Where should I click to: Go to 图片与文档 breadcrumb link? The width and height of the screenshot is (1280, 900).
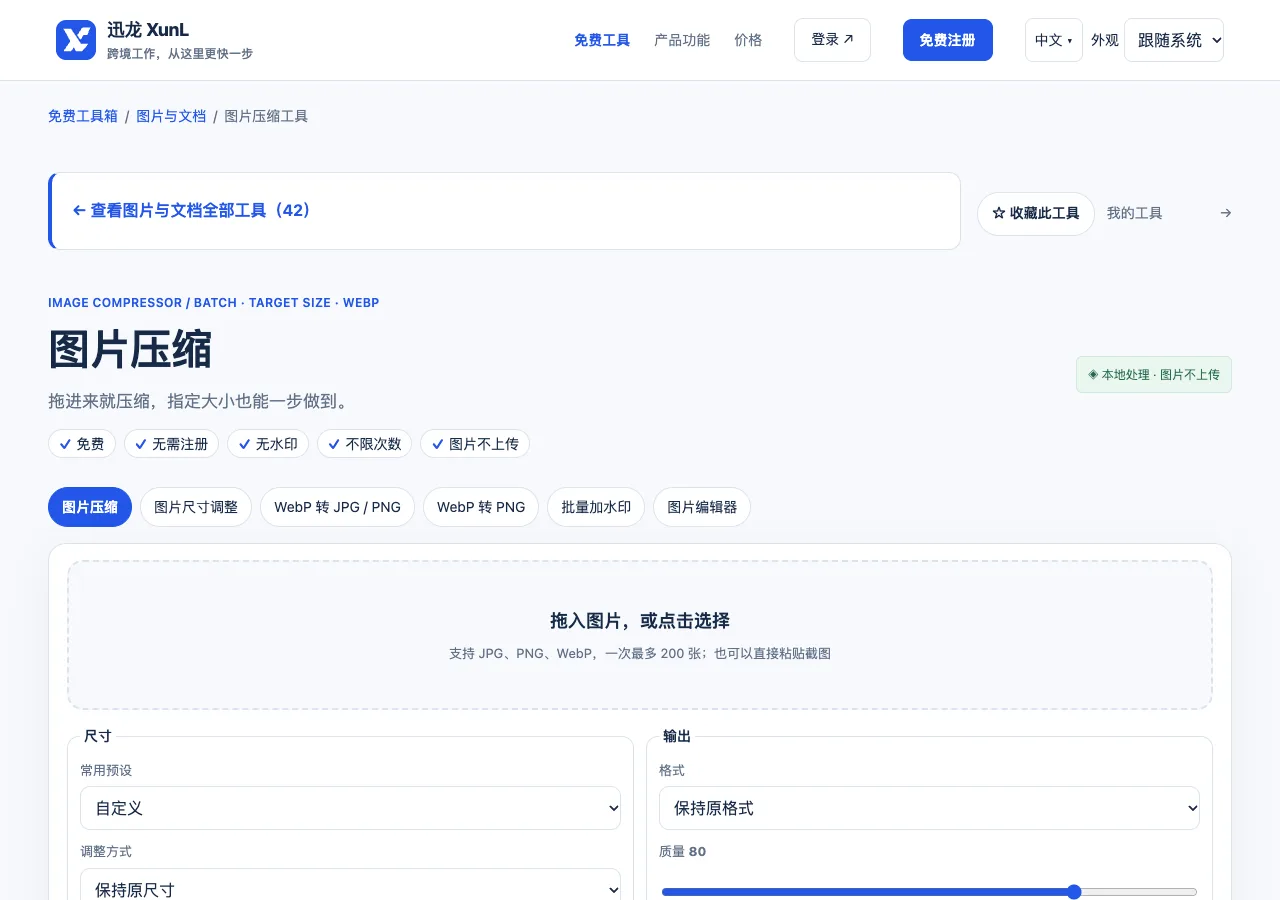click(x=171, y=116)
